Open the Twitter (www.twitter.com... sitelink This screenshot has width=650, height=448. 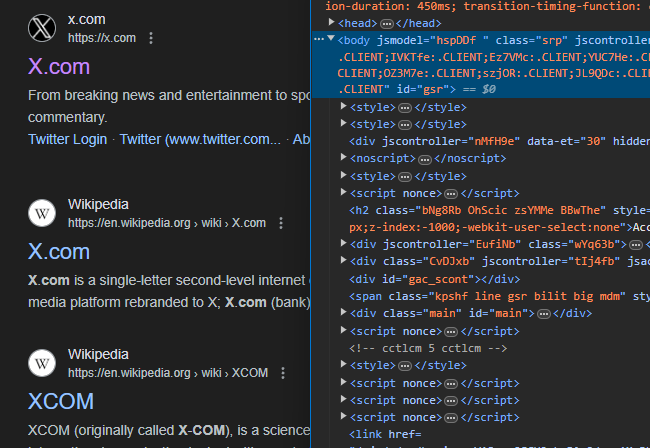click(x=200, y=139)
